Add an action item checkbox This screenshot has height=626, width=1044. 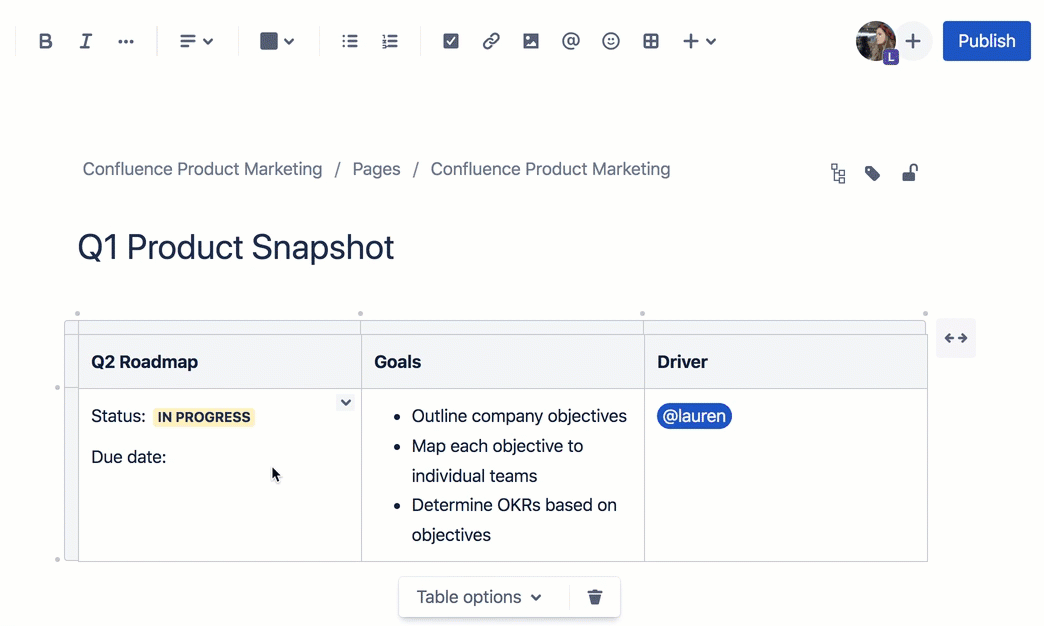(451, 41)
